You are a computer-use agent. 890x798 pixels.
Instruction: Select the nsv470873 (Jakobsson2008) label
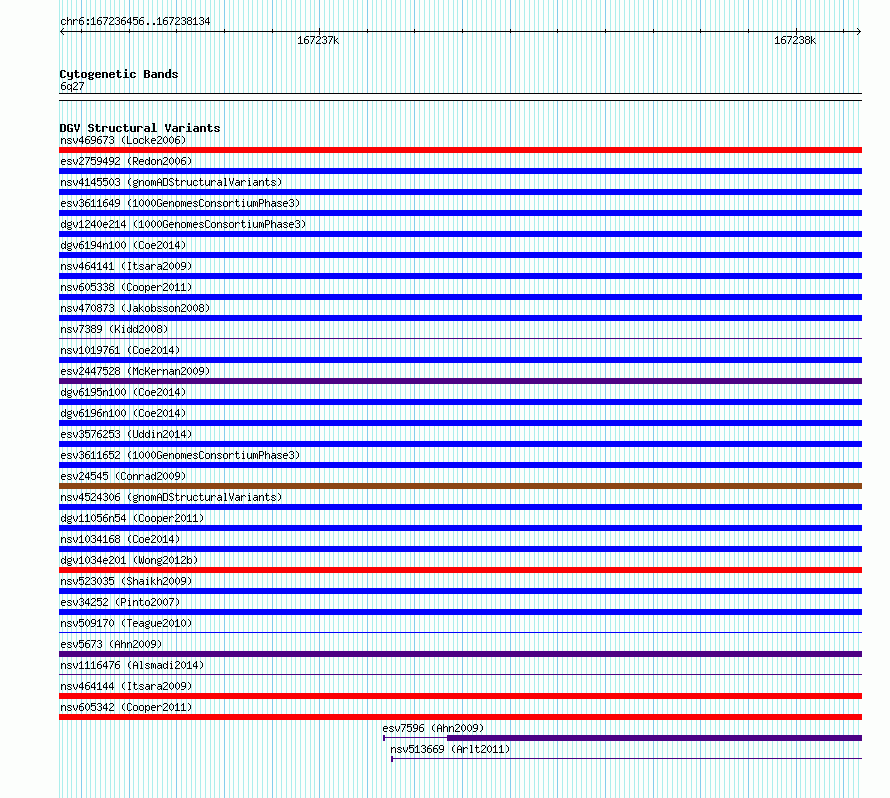tap(135, 308)
